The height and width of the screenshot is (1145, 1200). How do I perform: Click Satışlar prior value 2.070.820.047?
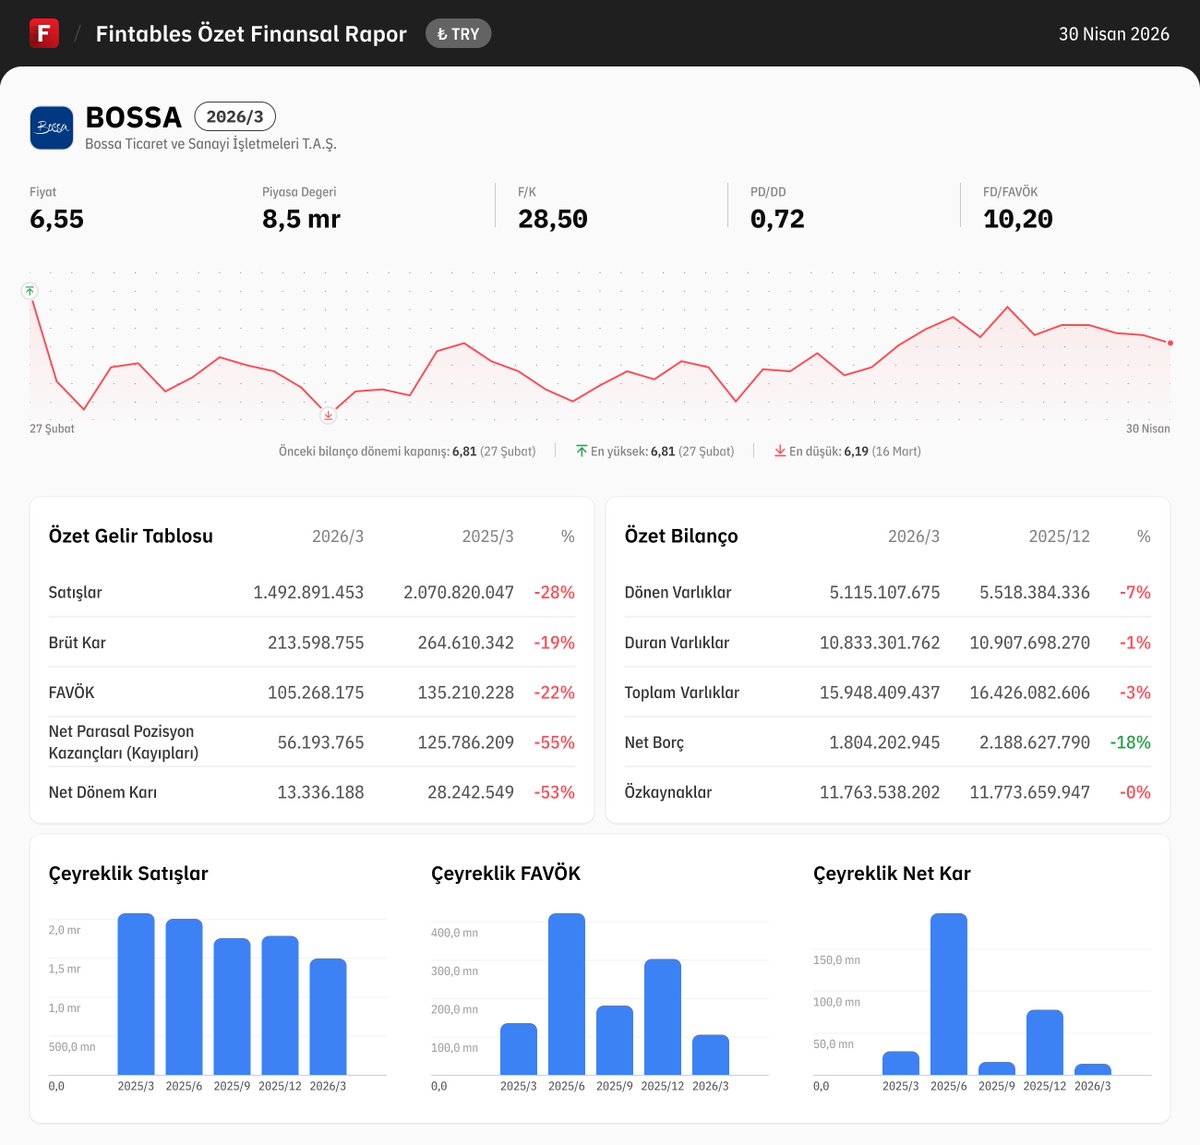coord(459,592)
